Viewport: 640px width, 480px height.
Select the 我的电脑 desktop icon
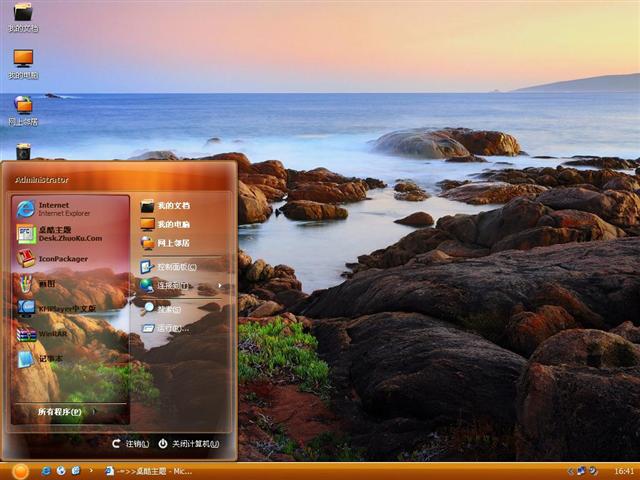[x=22, y=63]
